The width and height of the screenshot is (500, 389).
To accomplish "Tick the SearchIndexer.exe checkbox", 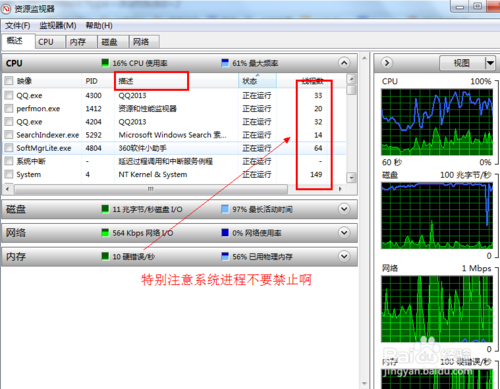I will (x=9, y=135).
